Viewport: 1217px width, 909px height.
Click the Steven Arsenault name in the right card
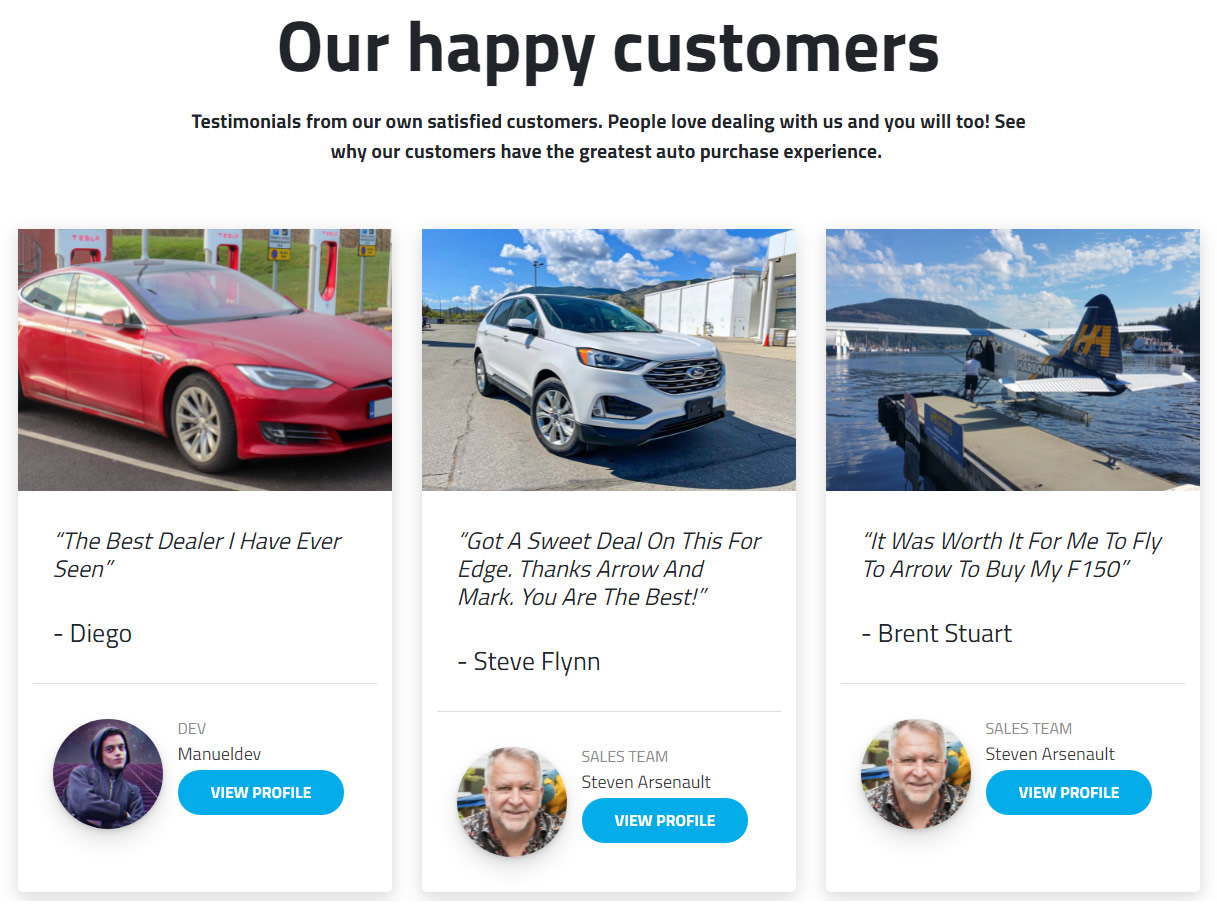point(1050,754)
